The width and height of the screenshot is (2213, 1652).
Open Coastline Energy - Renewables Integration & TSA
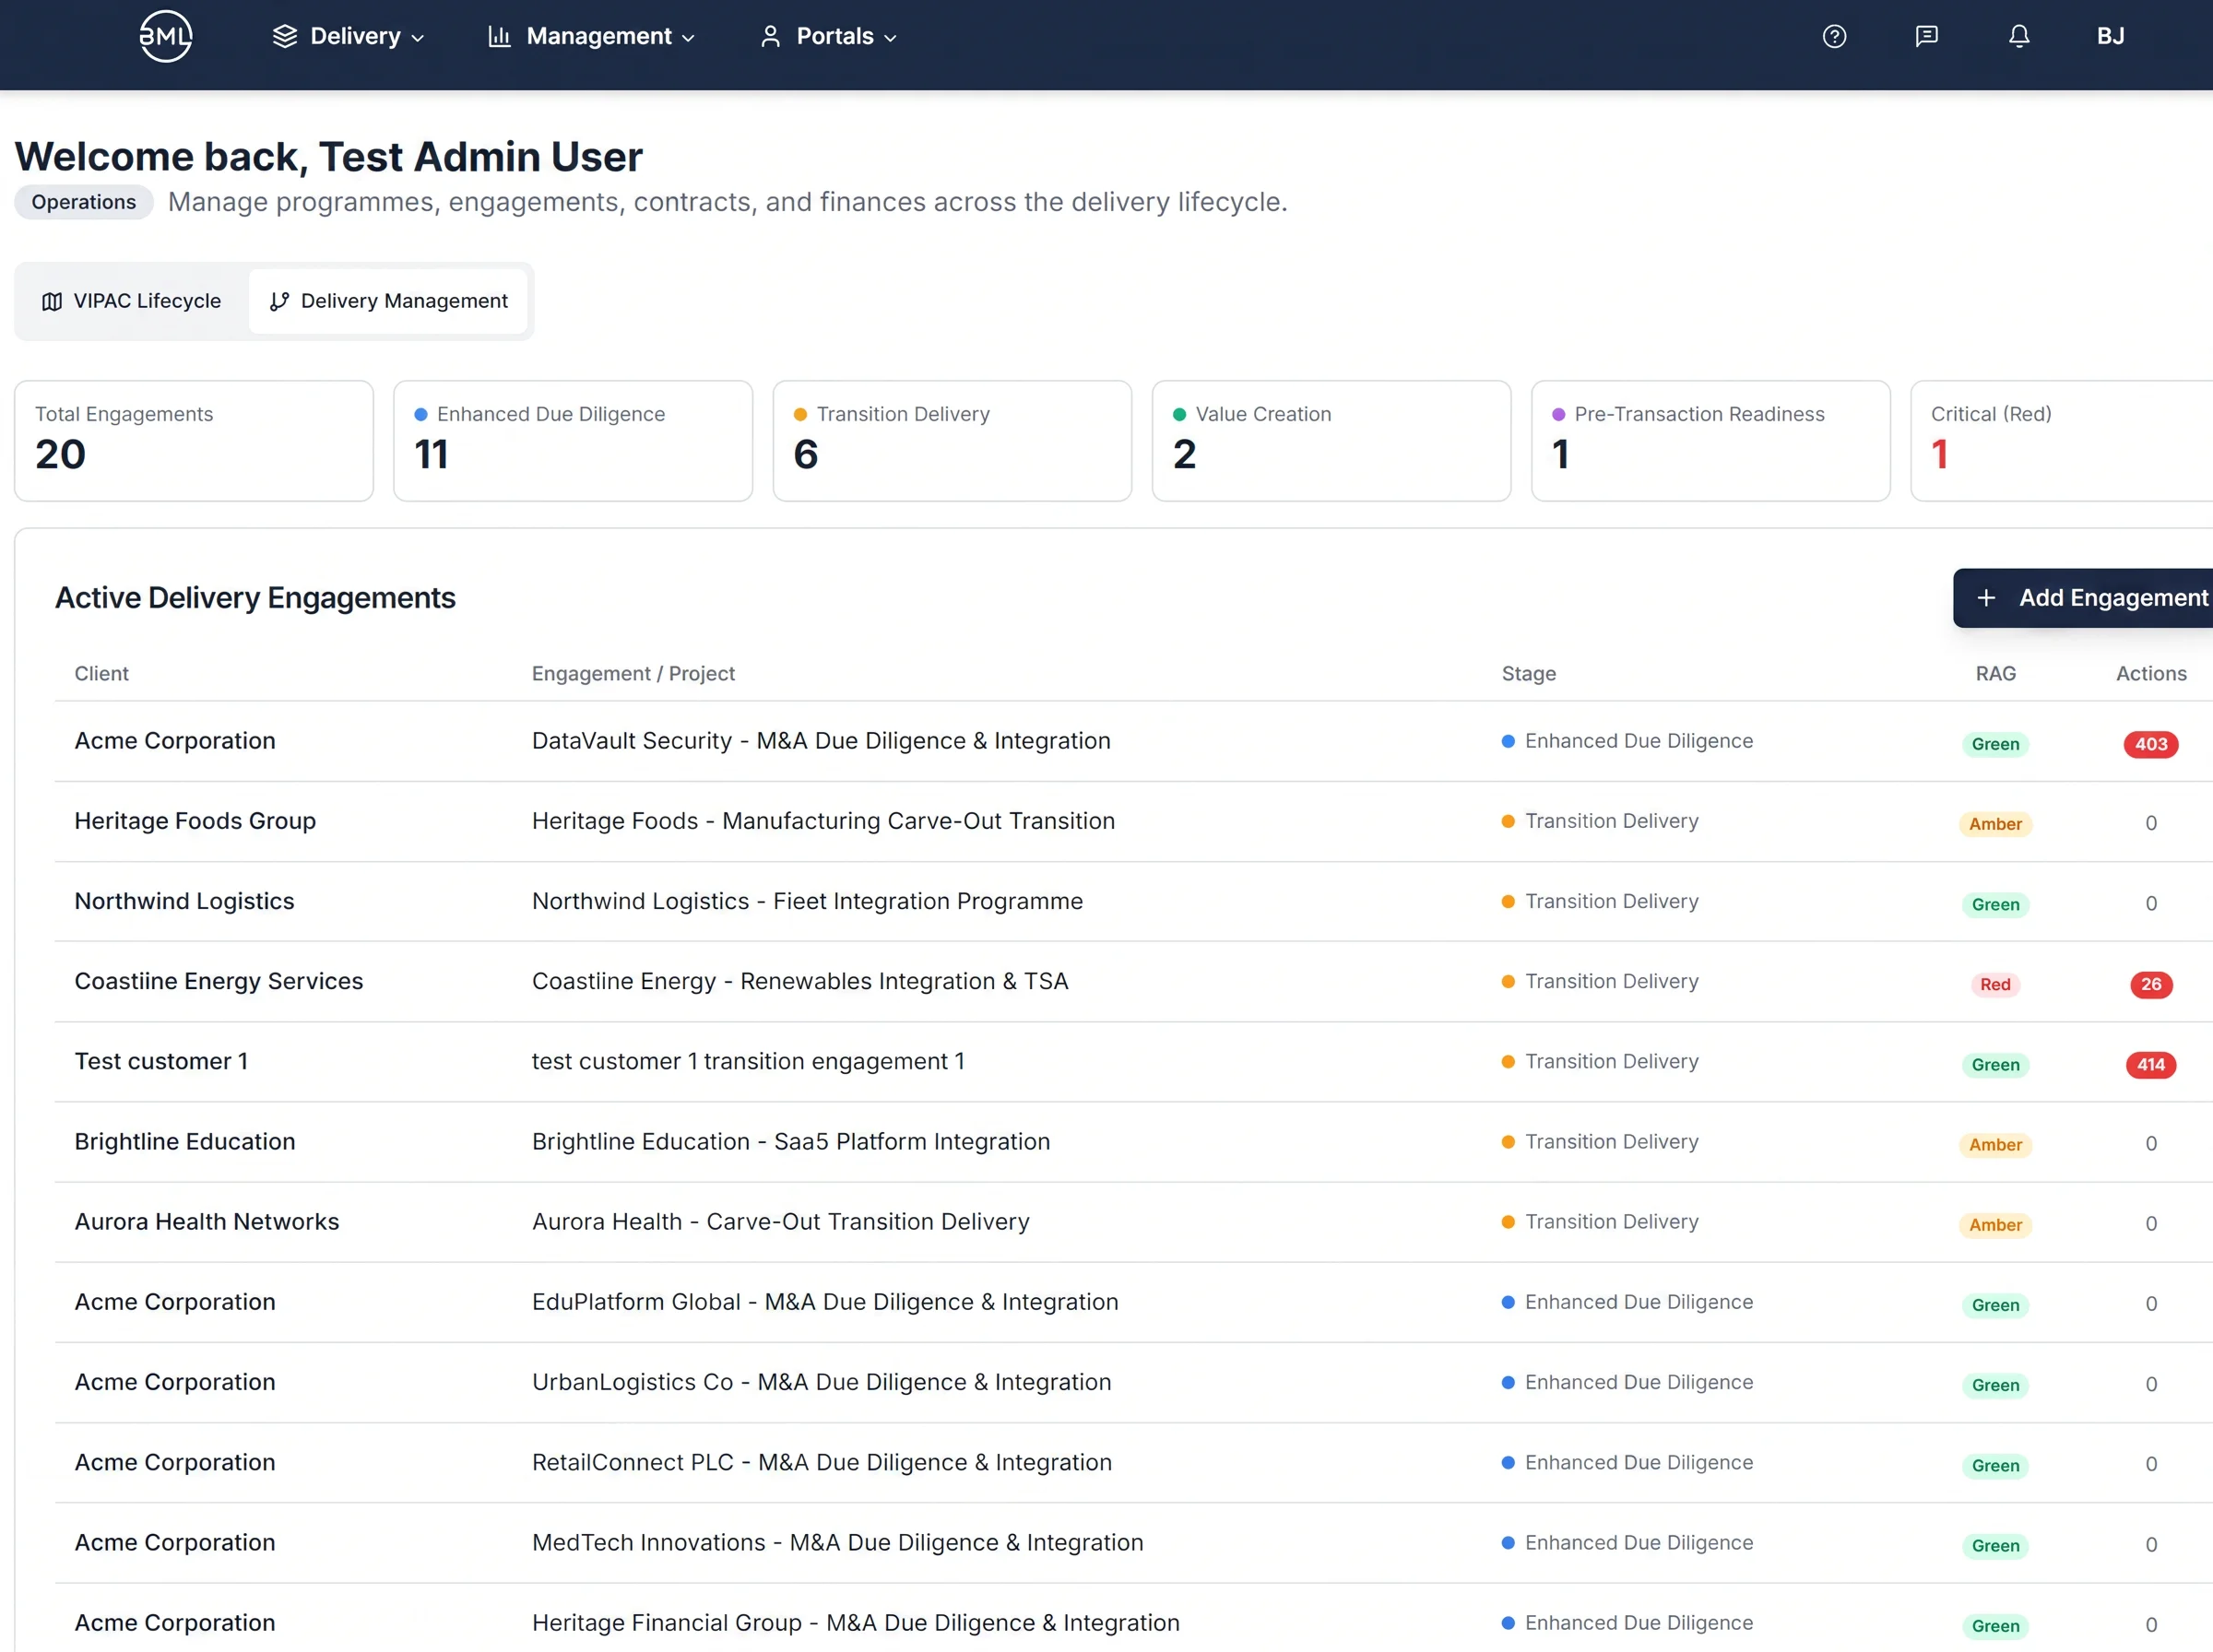pyautogui.click(x=800, y=981)
